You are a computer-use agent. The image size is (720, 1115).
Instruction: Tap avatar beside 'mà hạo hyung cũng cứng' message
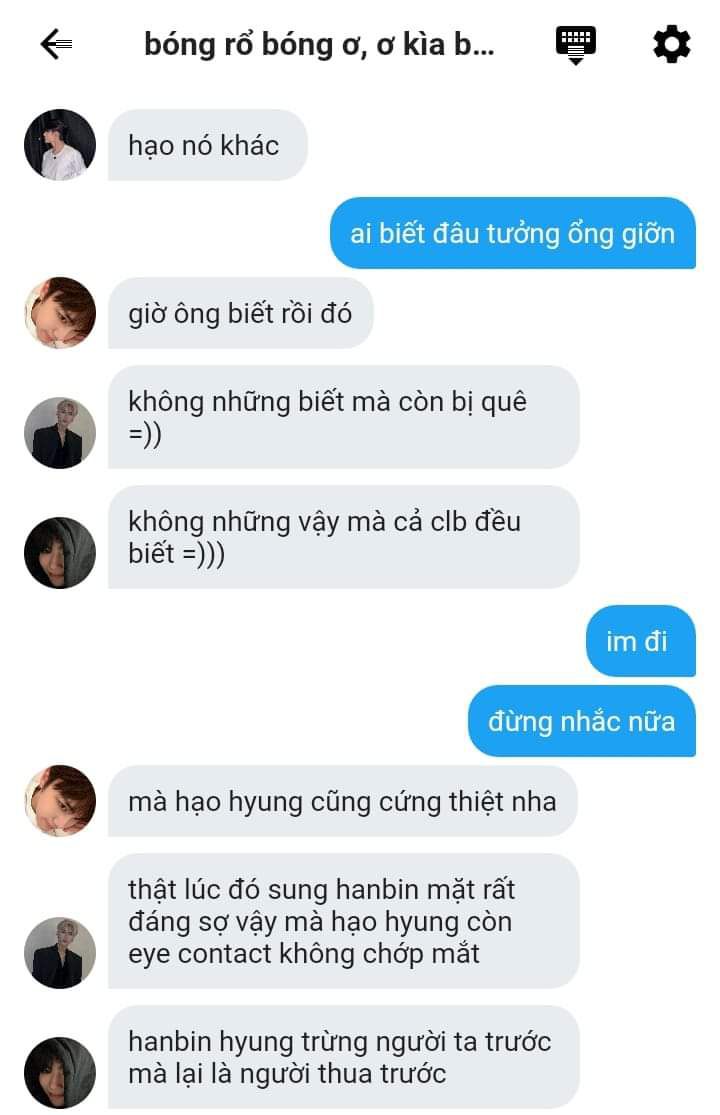[60, 801]
